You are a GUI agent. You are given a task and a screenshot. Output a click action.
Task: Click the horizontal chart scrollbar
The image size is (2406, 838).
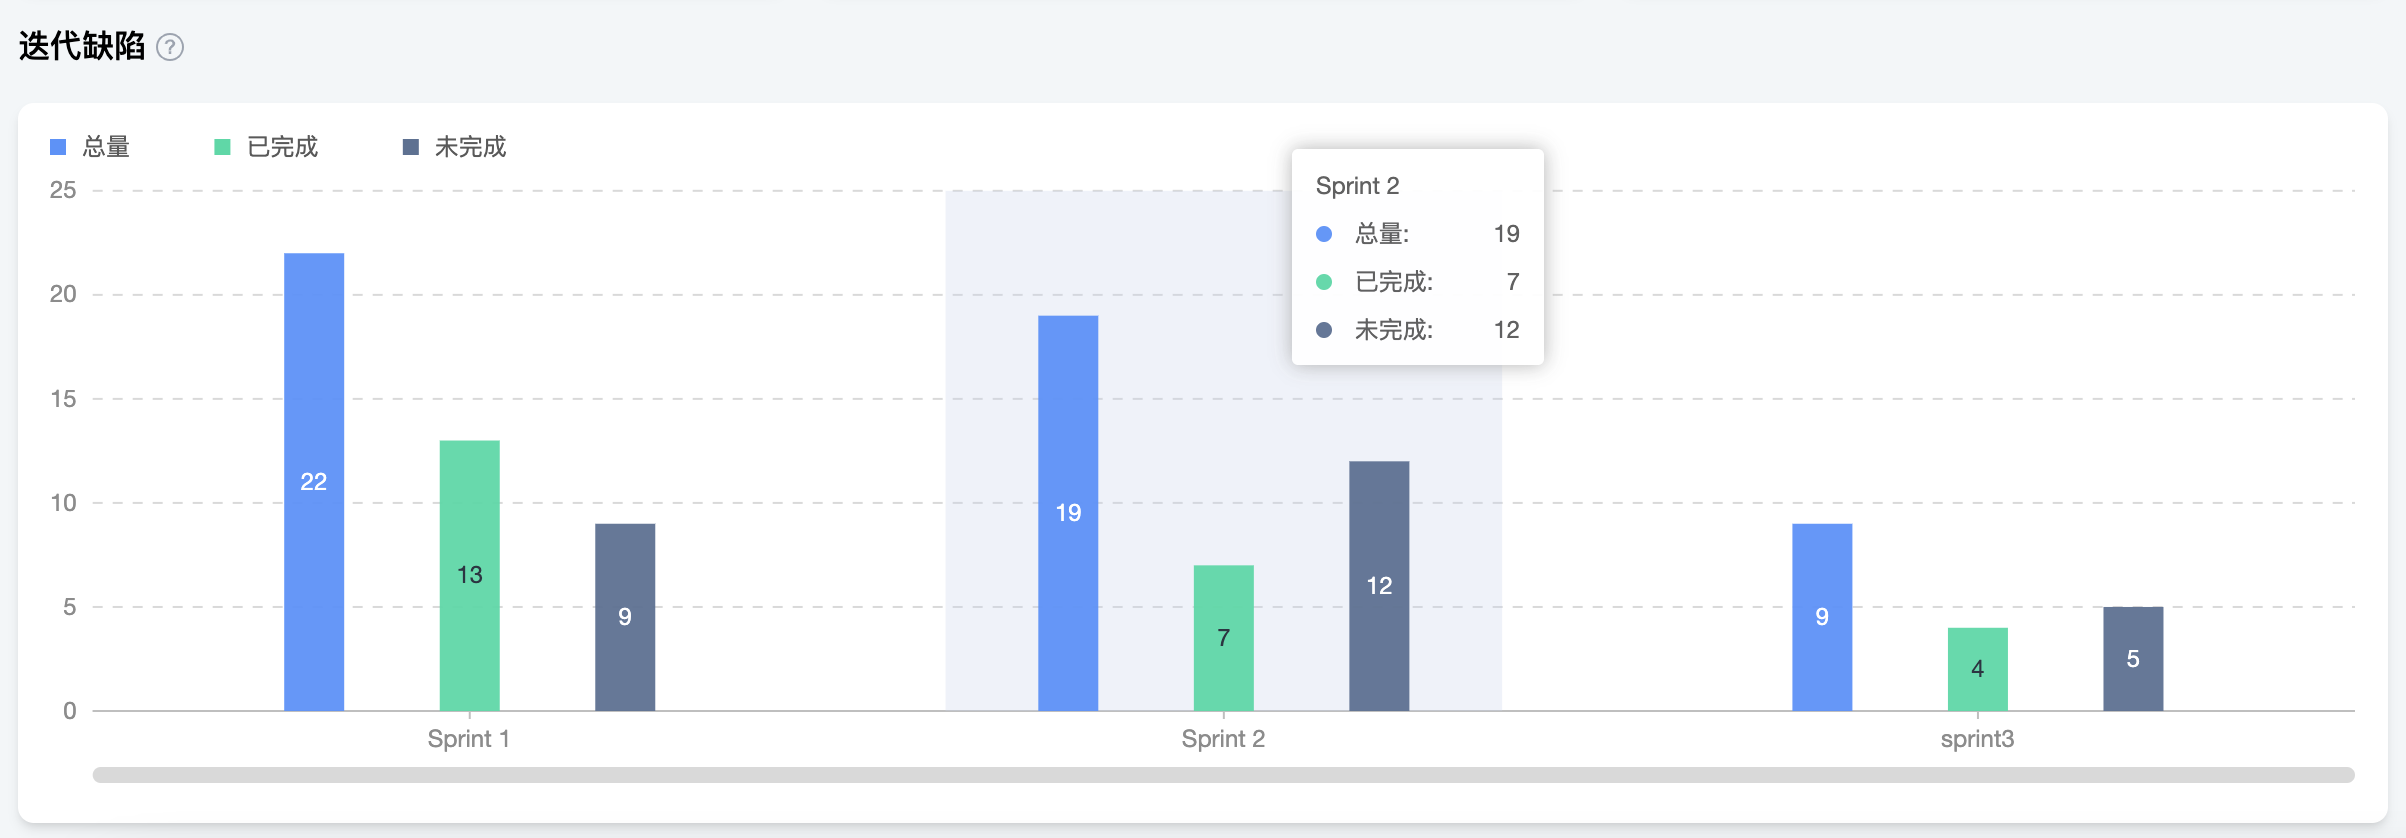coord(1223,775)
